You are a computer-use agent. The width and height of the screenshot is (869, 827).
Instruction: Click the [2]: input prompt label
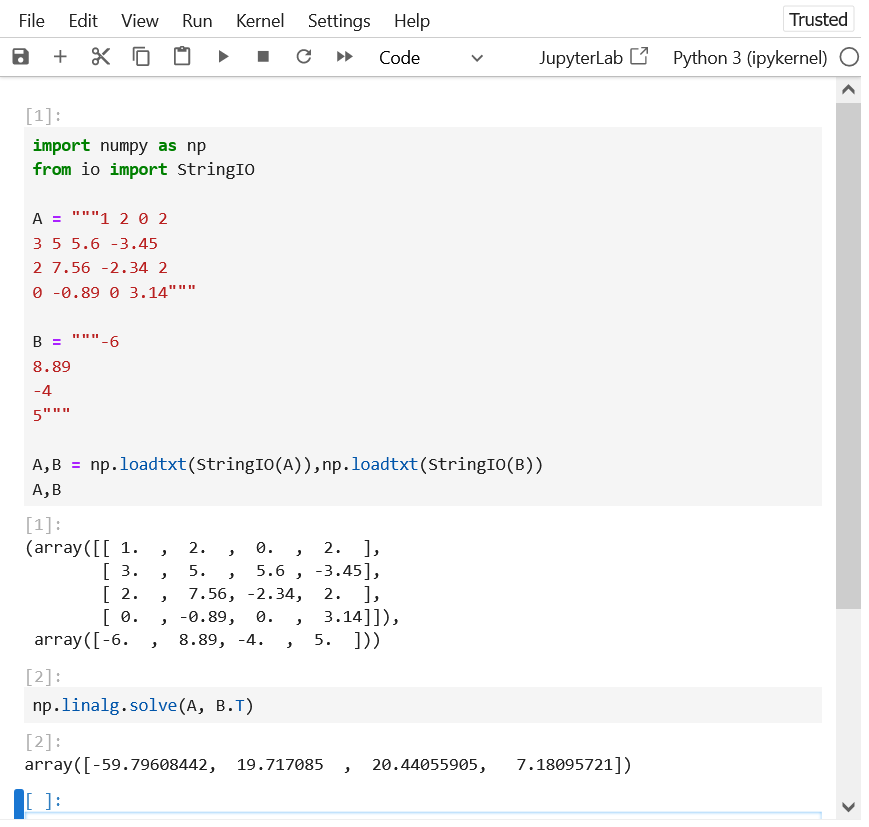tap(43, 677)
